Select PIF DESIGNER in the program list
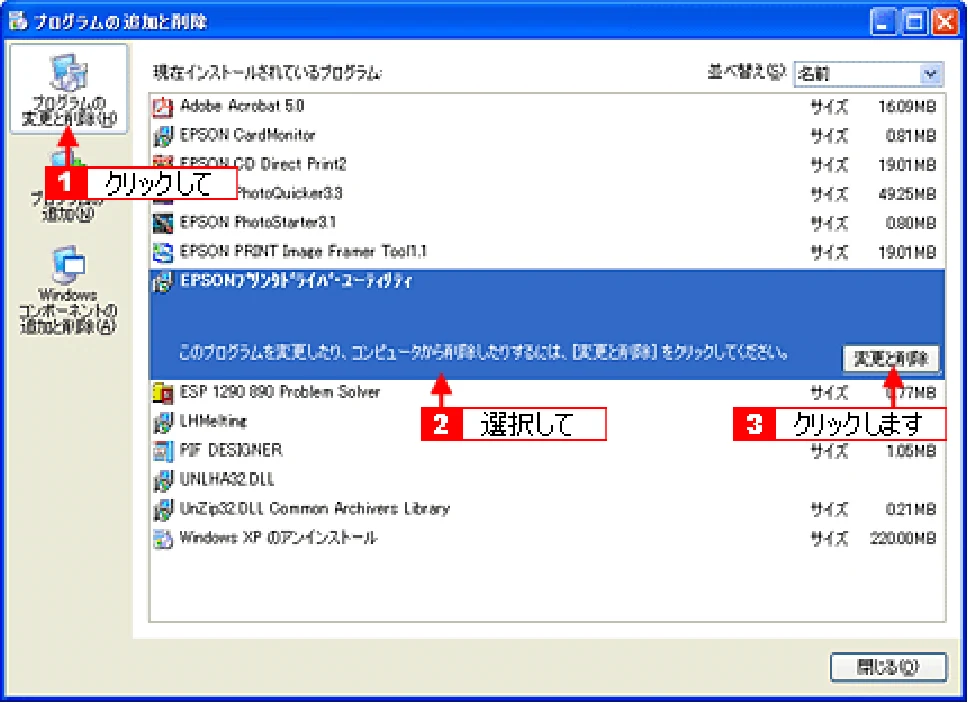The width and height of the screenshot is (968, 703). [547, 451]
